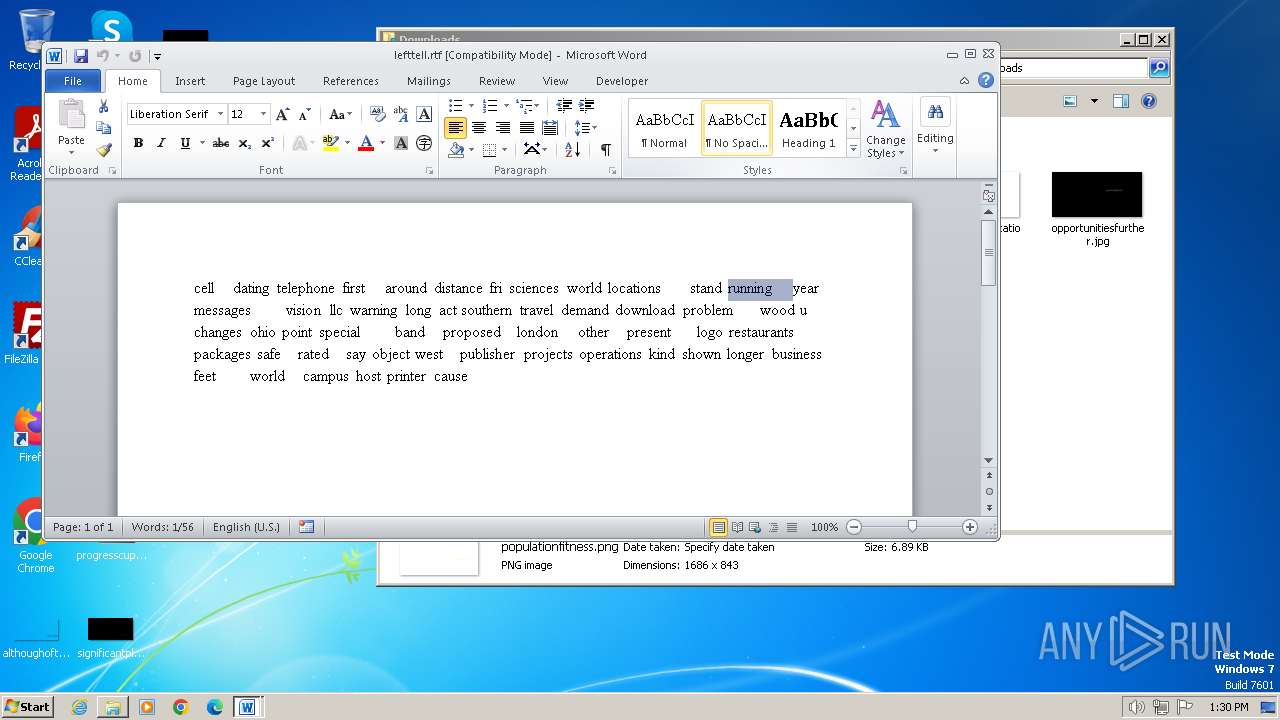Open the Font dialog launcher

430,171
